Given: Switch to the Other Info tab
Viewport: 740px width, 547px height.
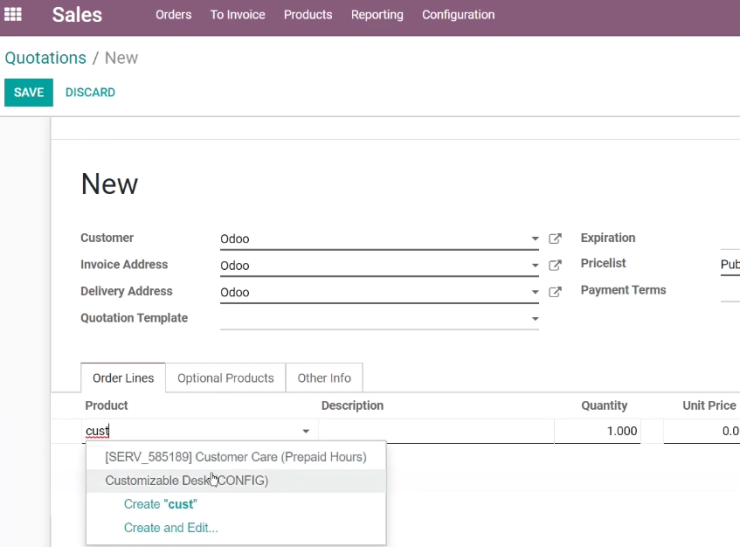Looking at the screenshot, I should click(x=324, y=378).
